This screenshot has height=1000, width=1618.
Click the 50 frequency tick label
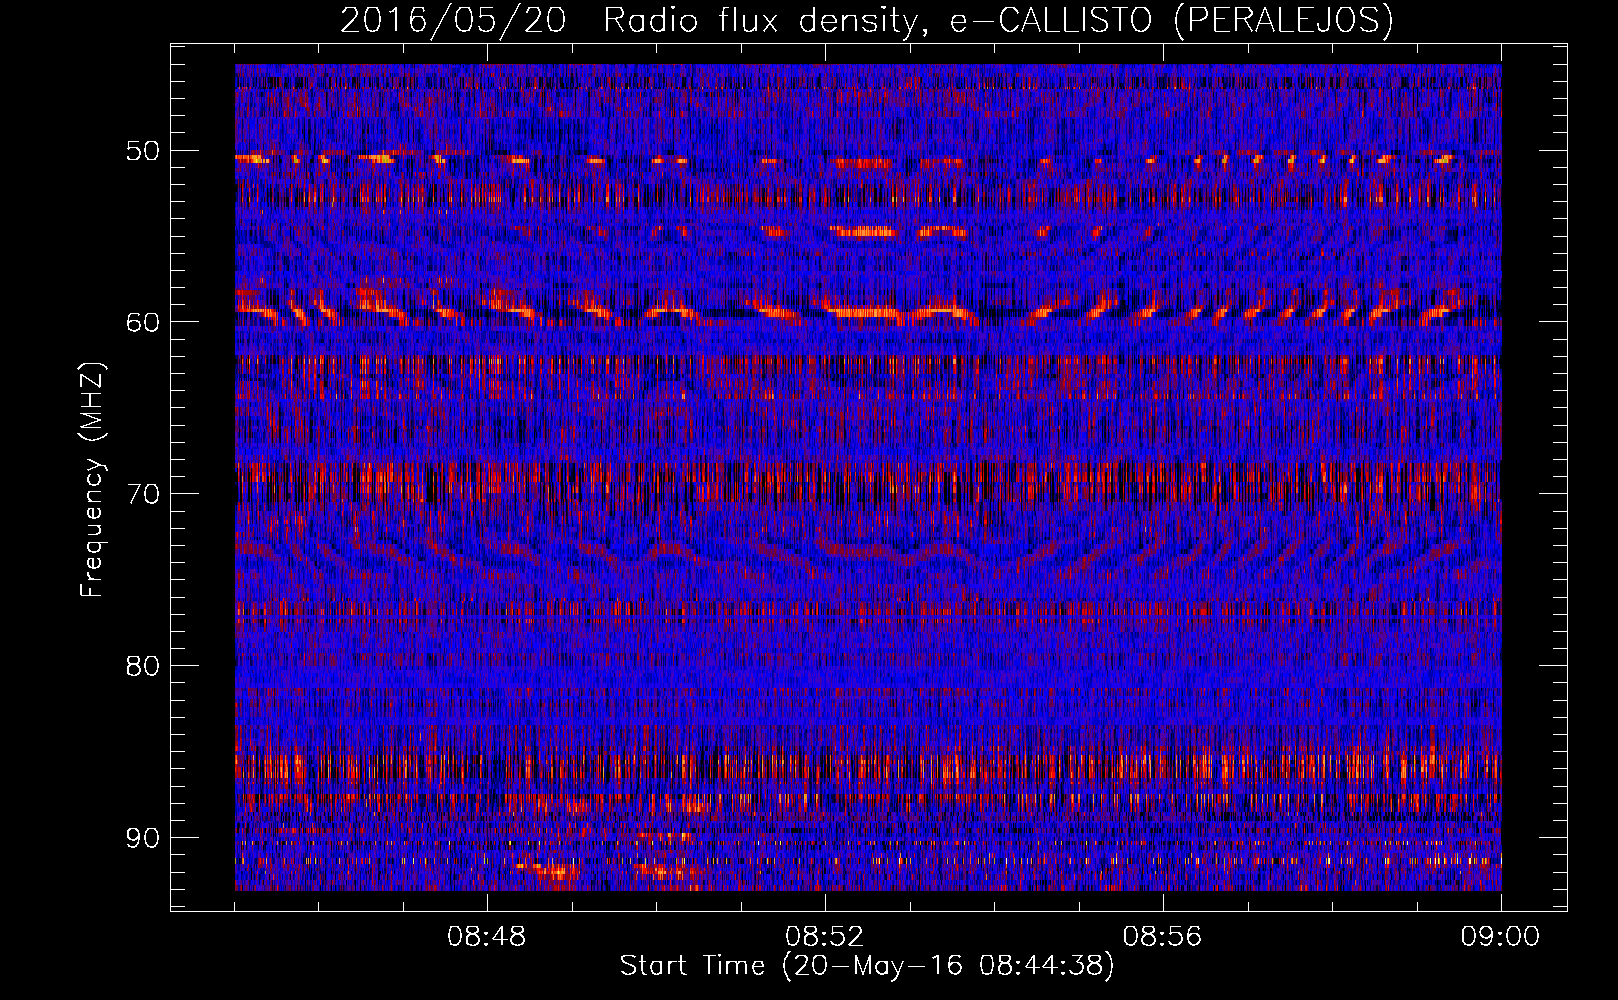pos(143,151)
